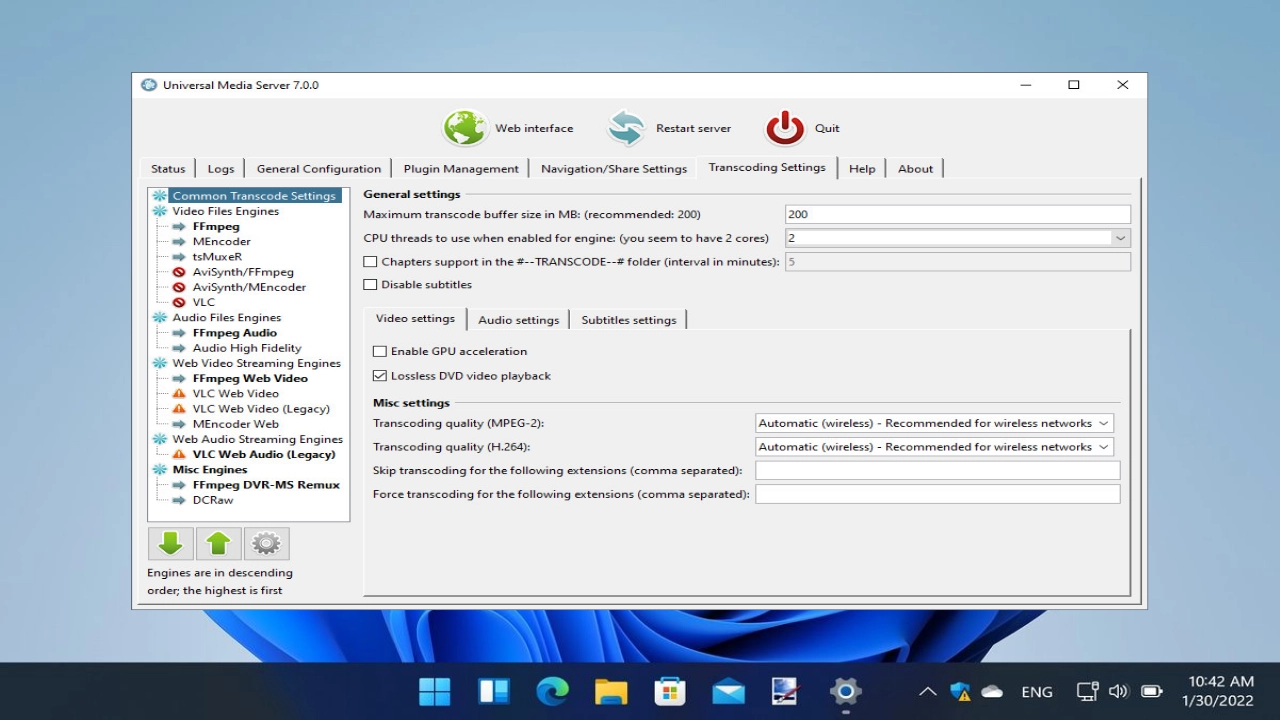
Task: Click the disabled icon next to AviSynth/FFmpeg
Action: 179,272
